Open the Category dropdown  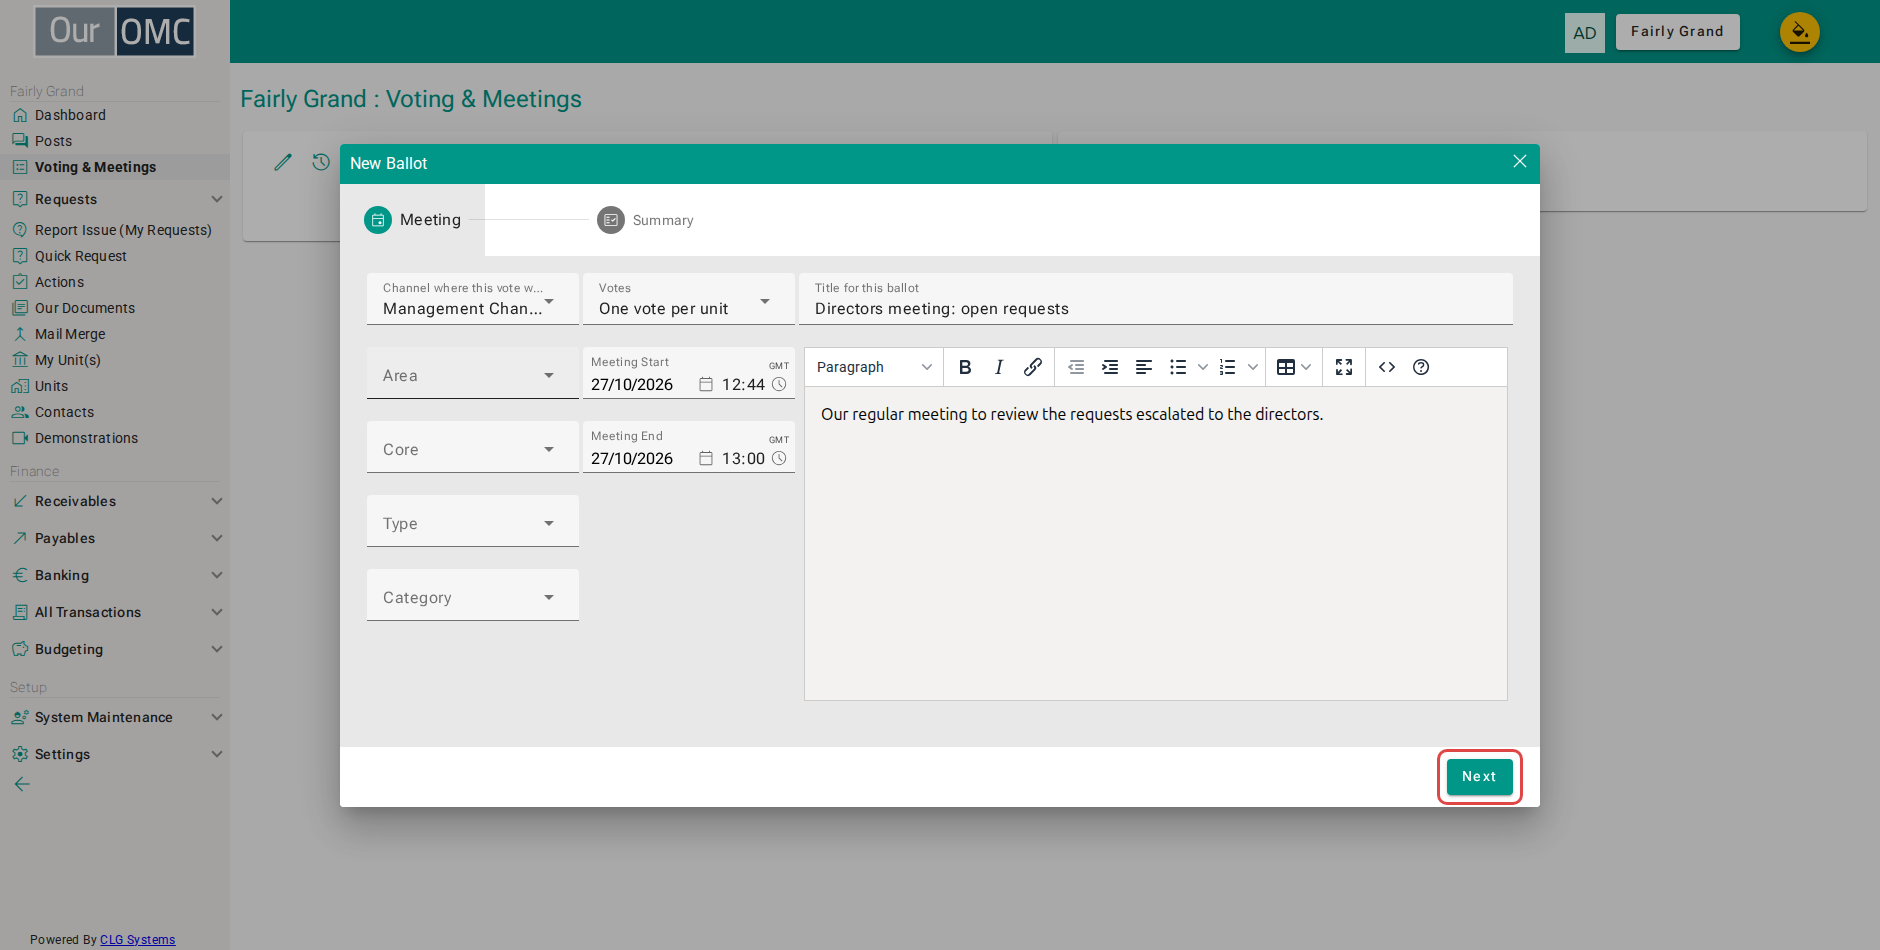click(473, 595)
